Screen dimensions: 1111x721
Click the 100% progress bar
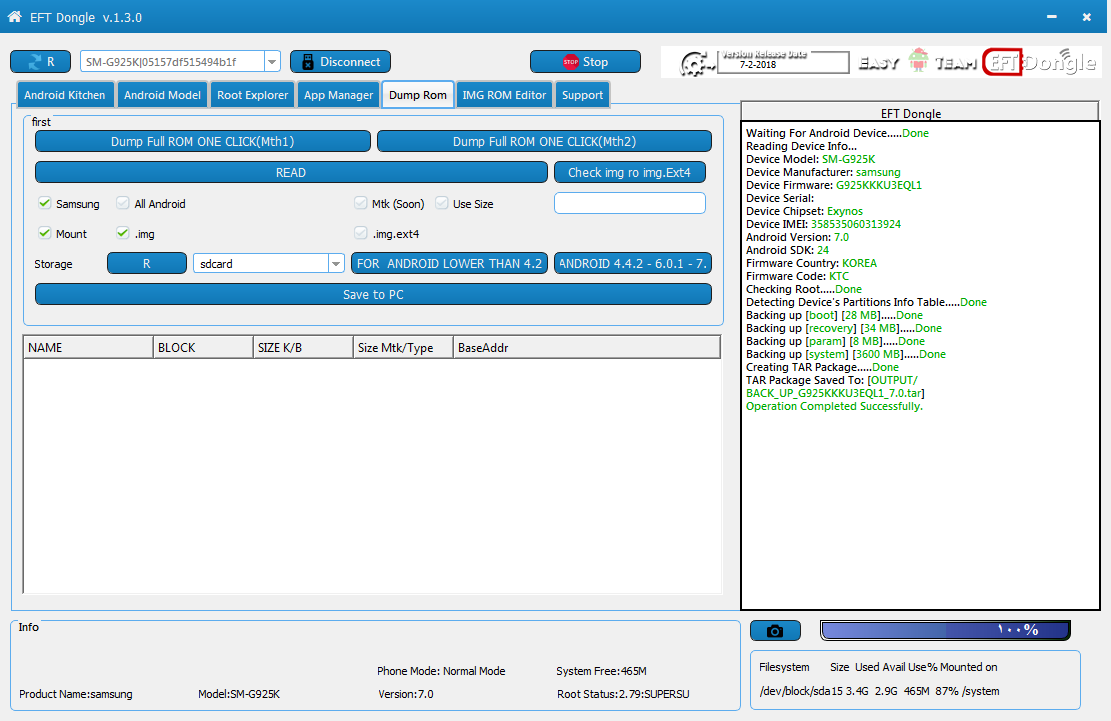click(945, 630)
